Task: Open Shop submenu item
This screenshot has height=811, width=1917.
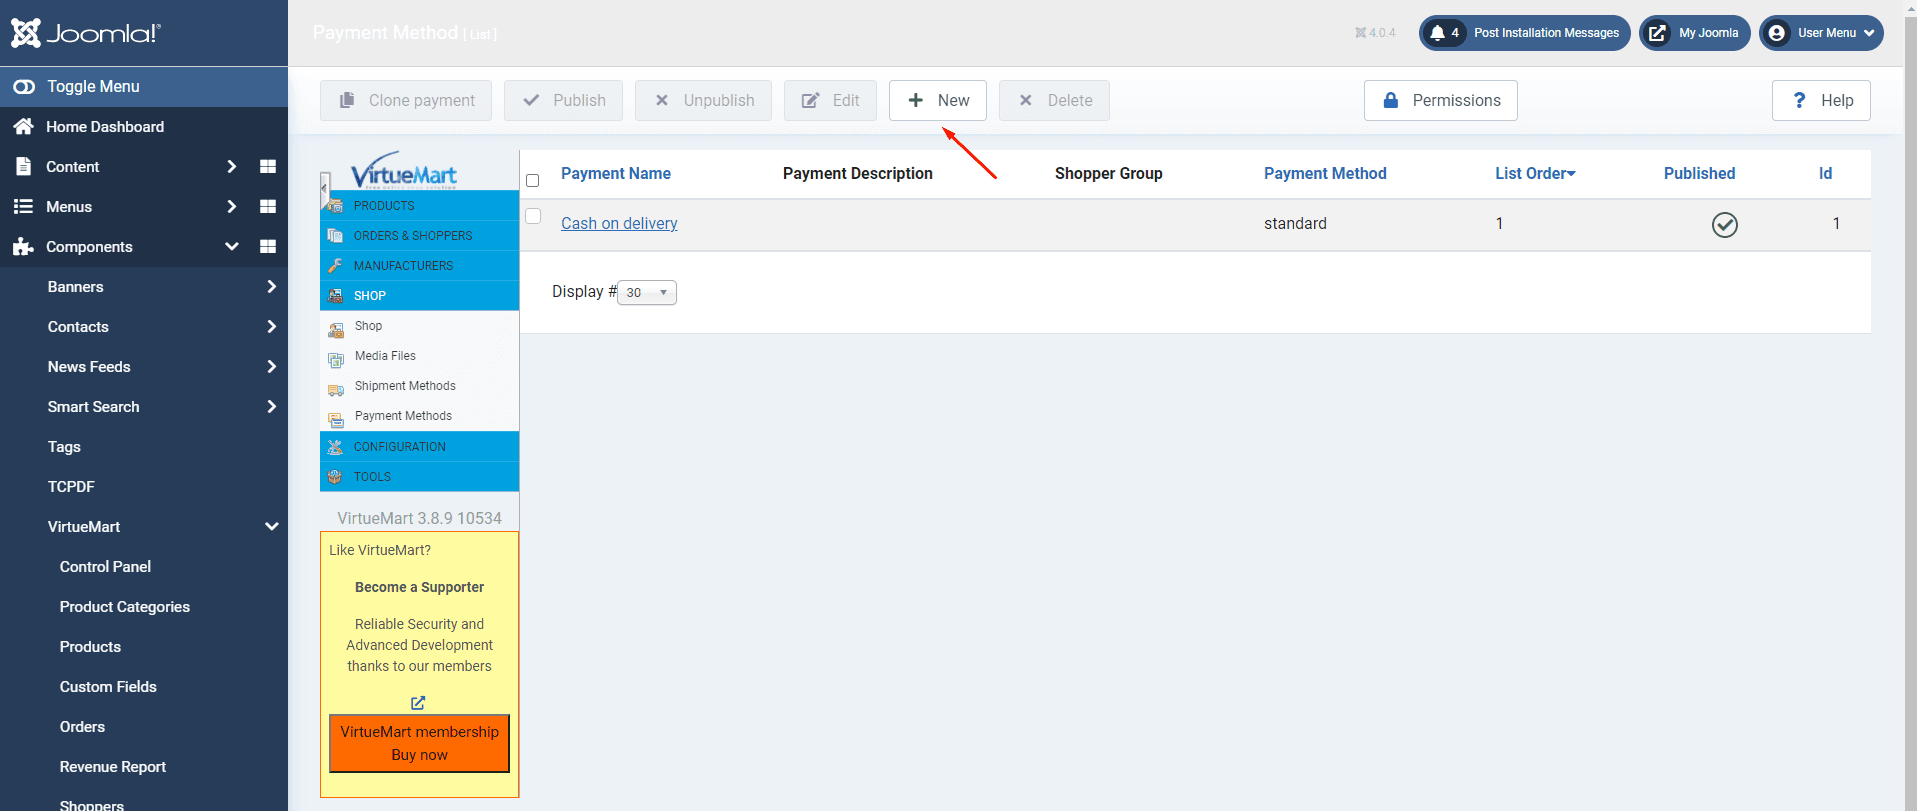Action: [368, 326]
